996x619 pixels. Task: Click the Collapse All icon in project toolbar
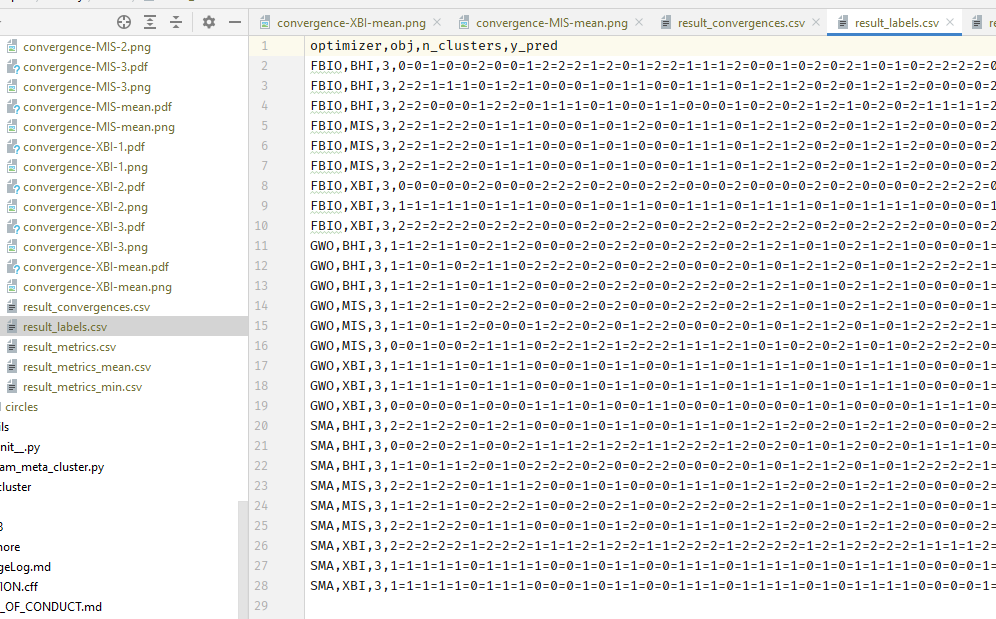176,22
